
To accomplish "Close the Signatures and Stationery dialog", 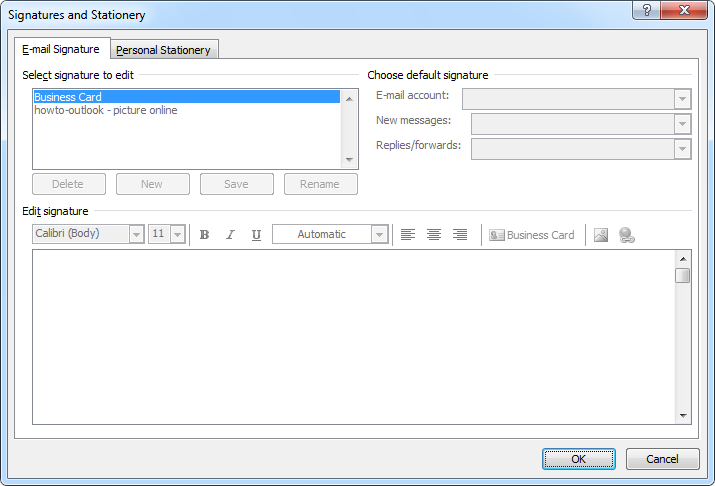I will point(684,10).
